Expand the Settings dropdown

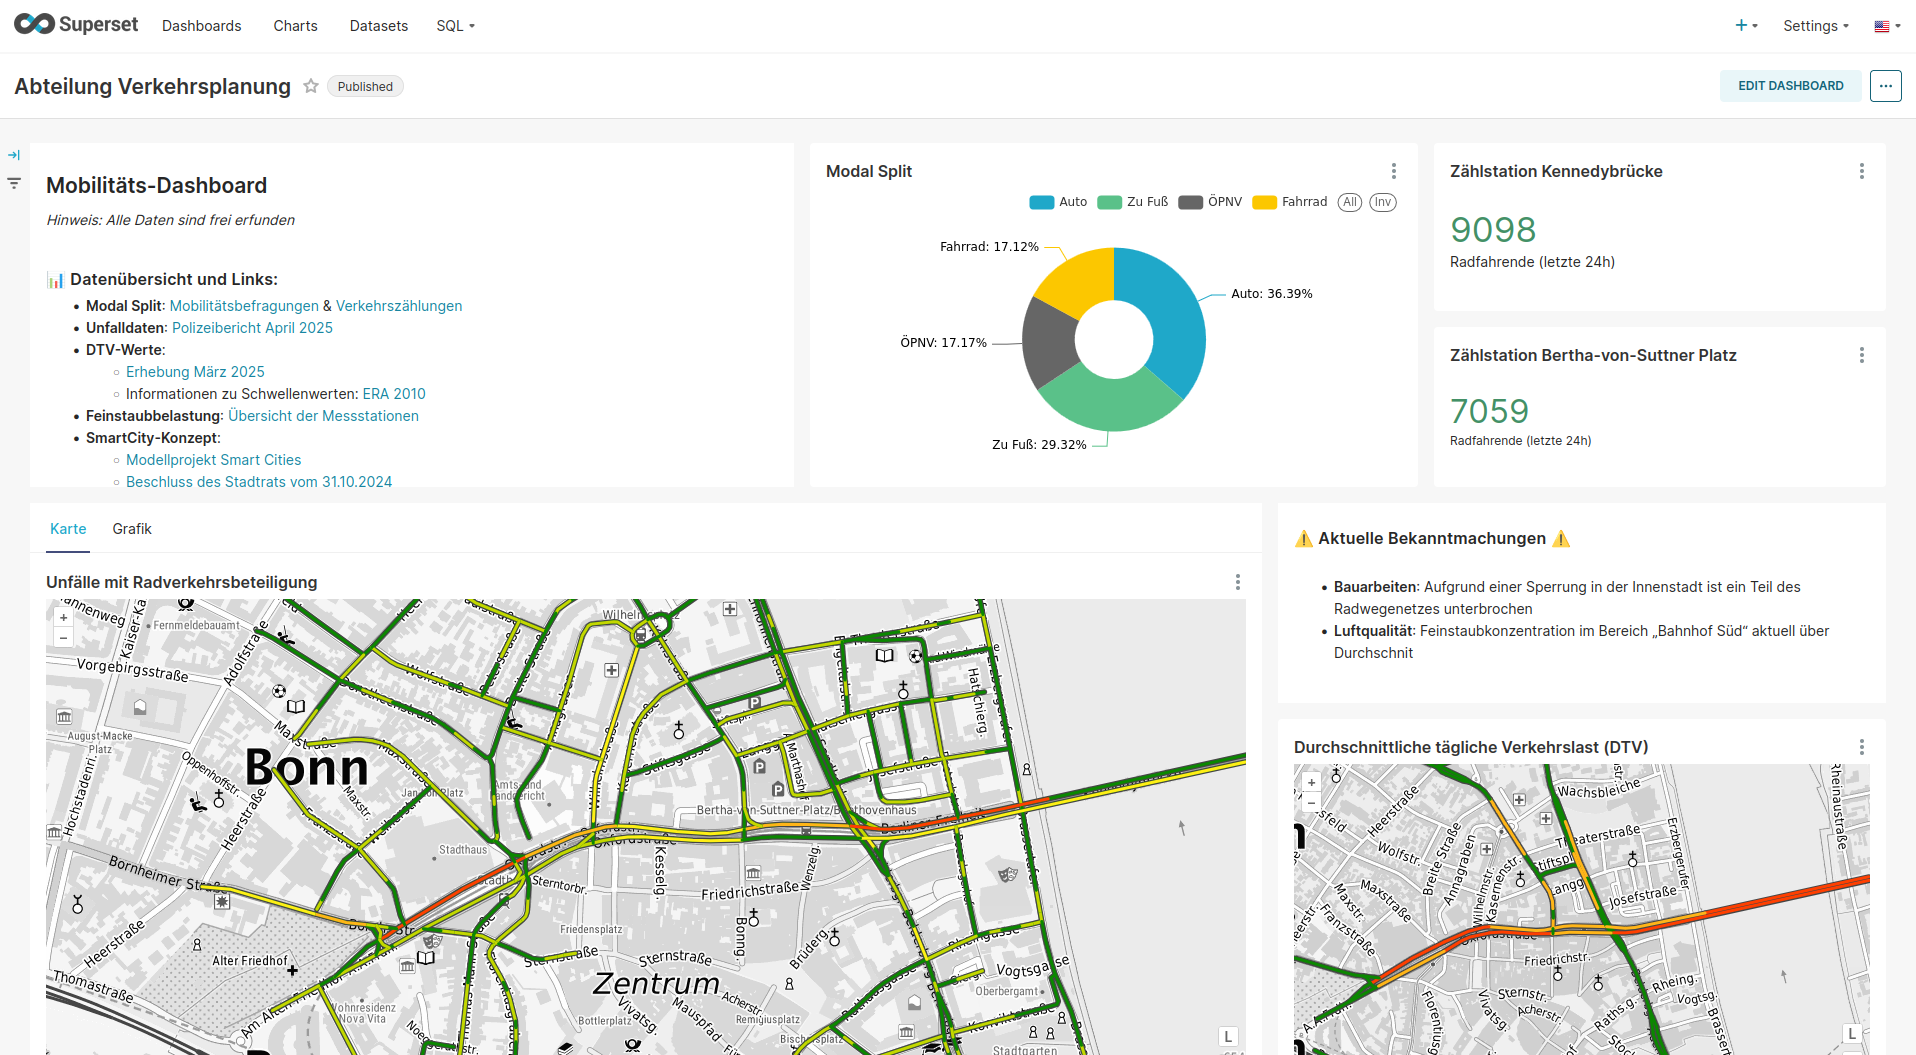tap(1815, 26)
